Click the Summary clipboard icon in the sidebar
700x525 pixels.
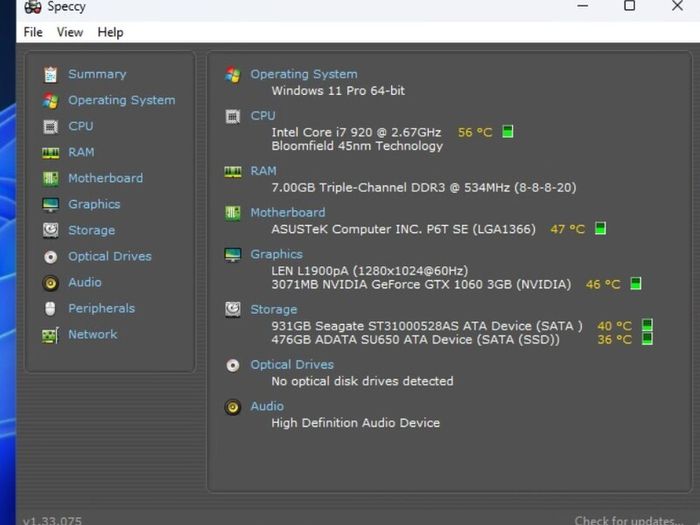click(50, 75)
